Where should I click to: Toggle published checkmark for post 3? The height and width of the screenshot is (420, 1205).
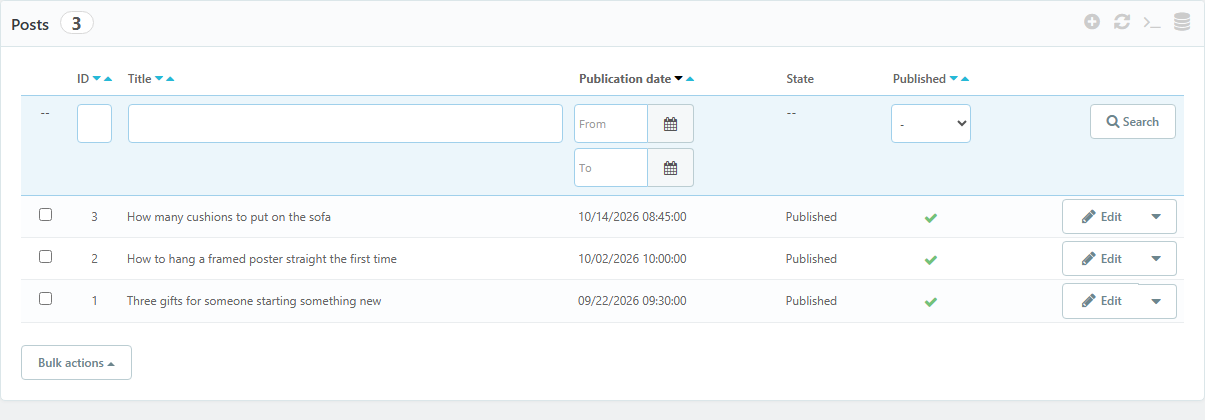tap(931, 217)
